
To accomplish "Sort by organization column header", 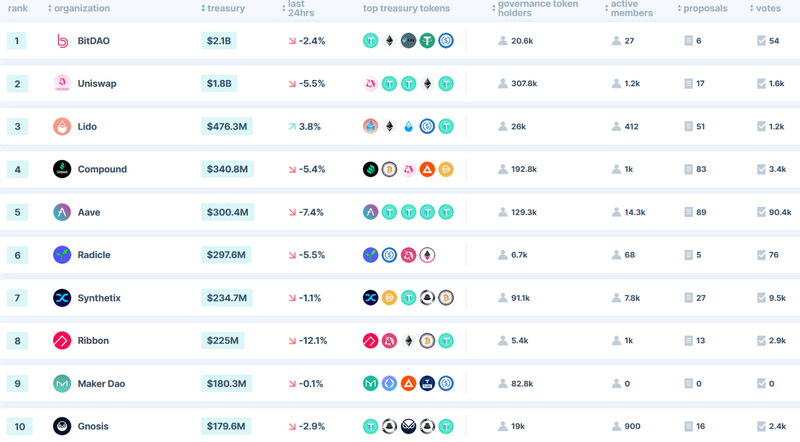I will 79,8.
